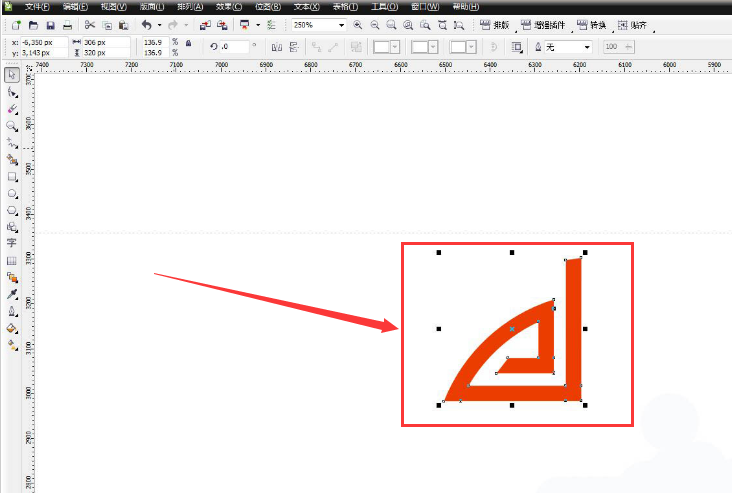Open the 效果(C) menu
This screenshot has height=493, width=732.
[x=229, y=7]
